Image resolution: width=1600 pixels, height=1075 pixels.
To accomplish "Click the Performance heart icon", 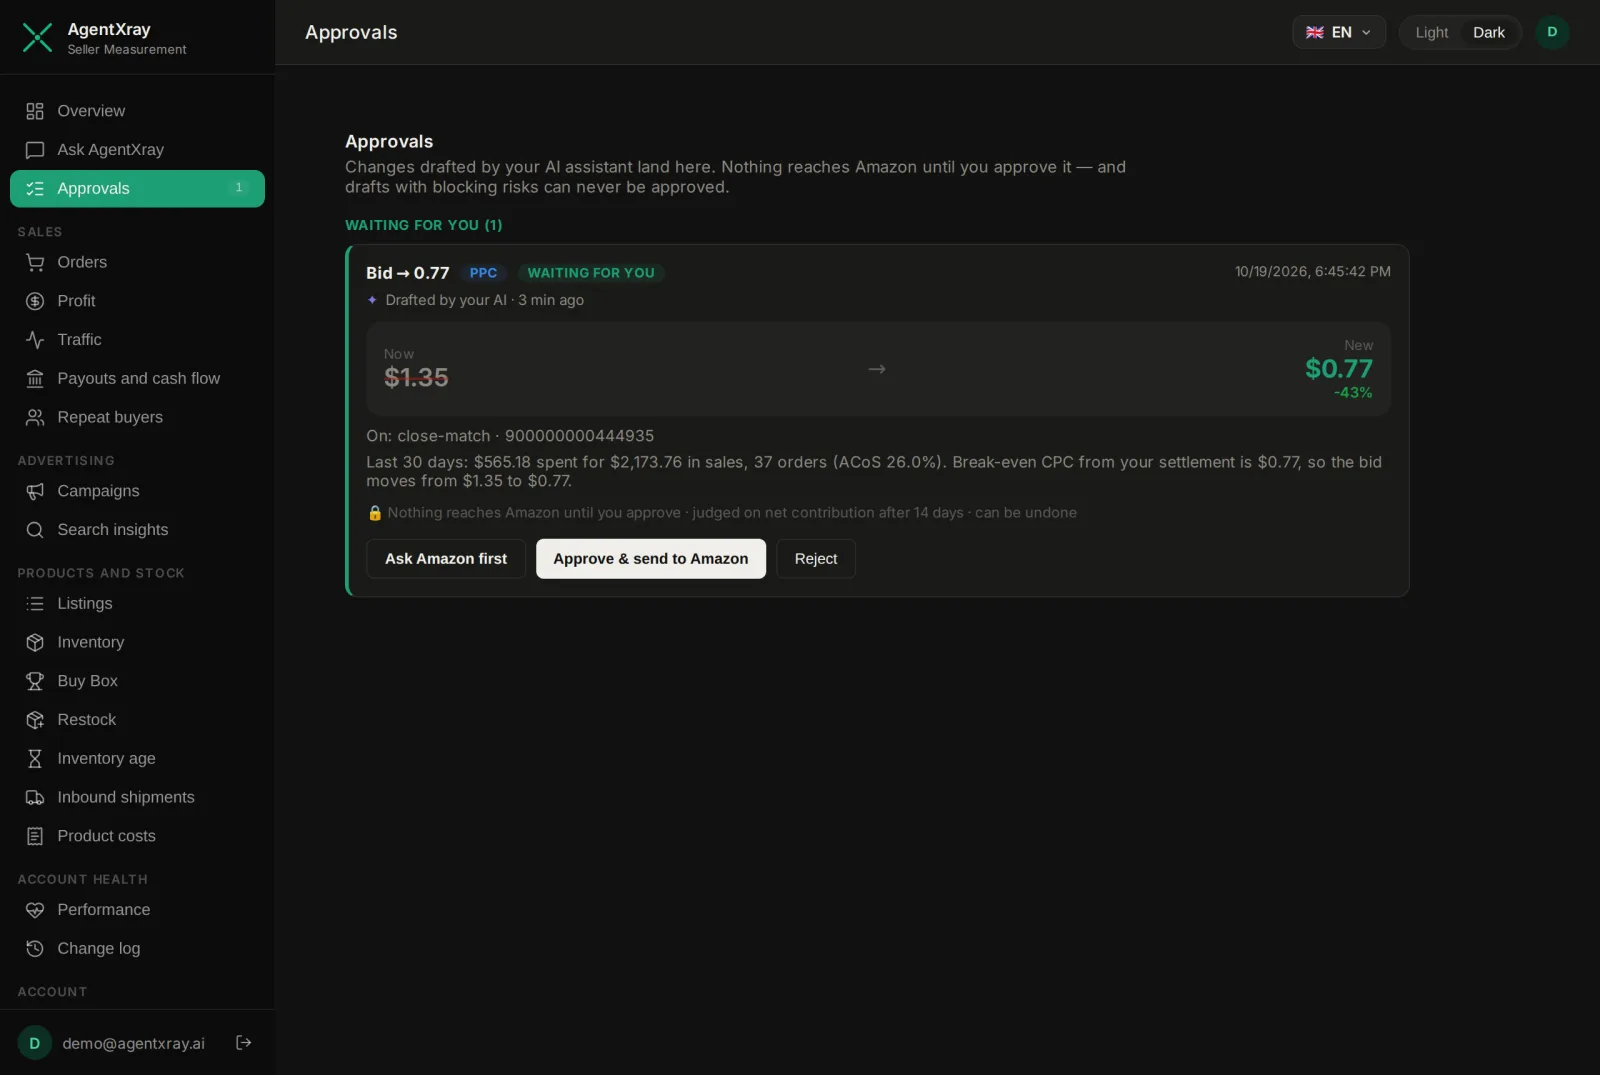I will coord(35,910).
